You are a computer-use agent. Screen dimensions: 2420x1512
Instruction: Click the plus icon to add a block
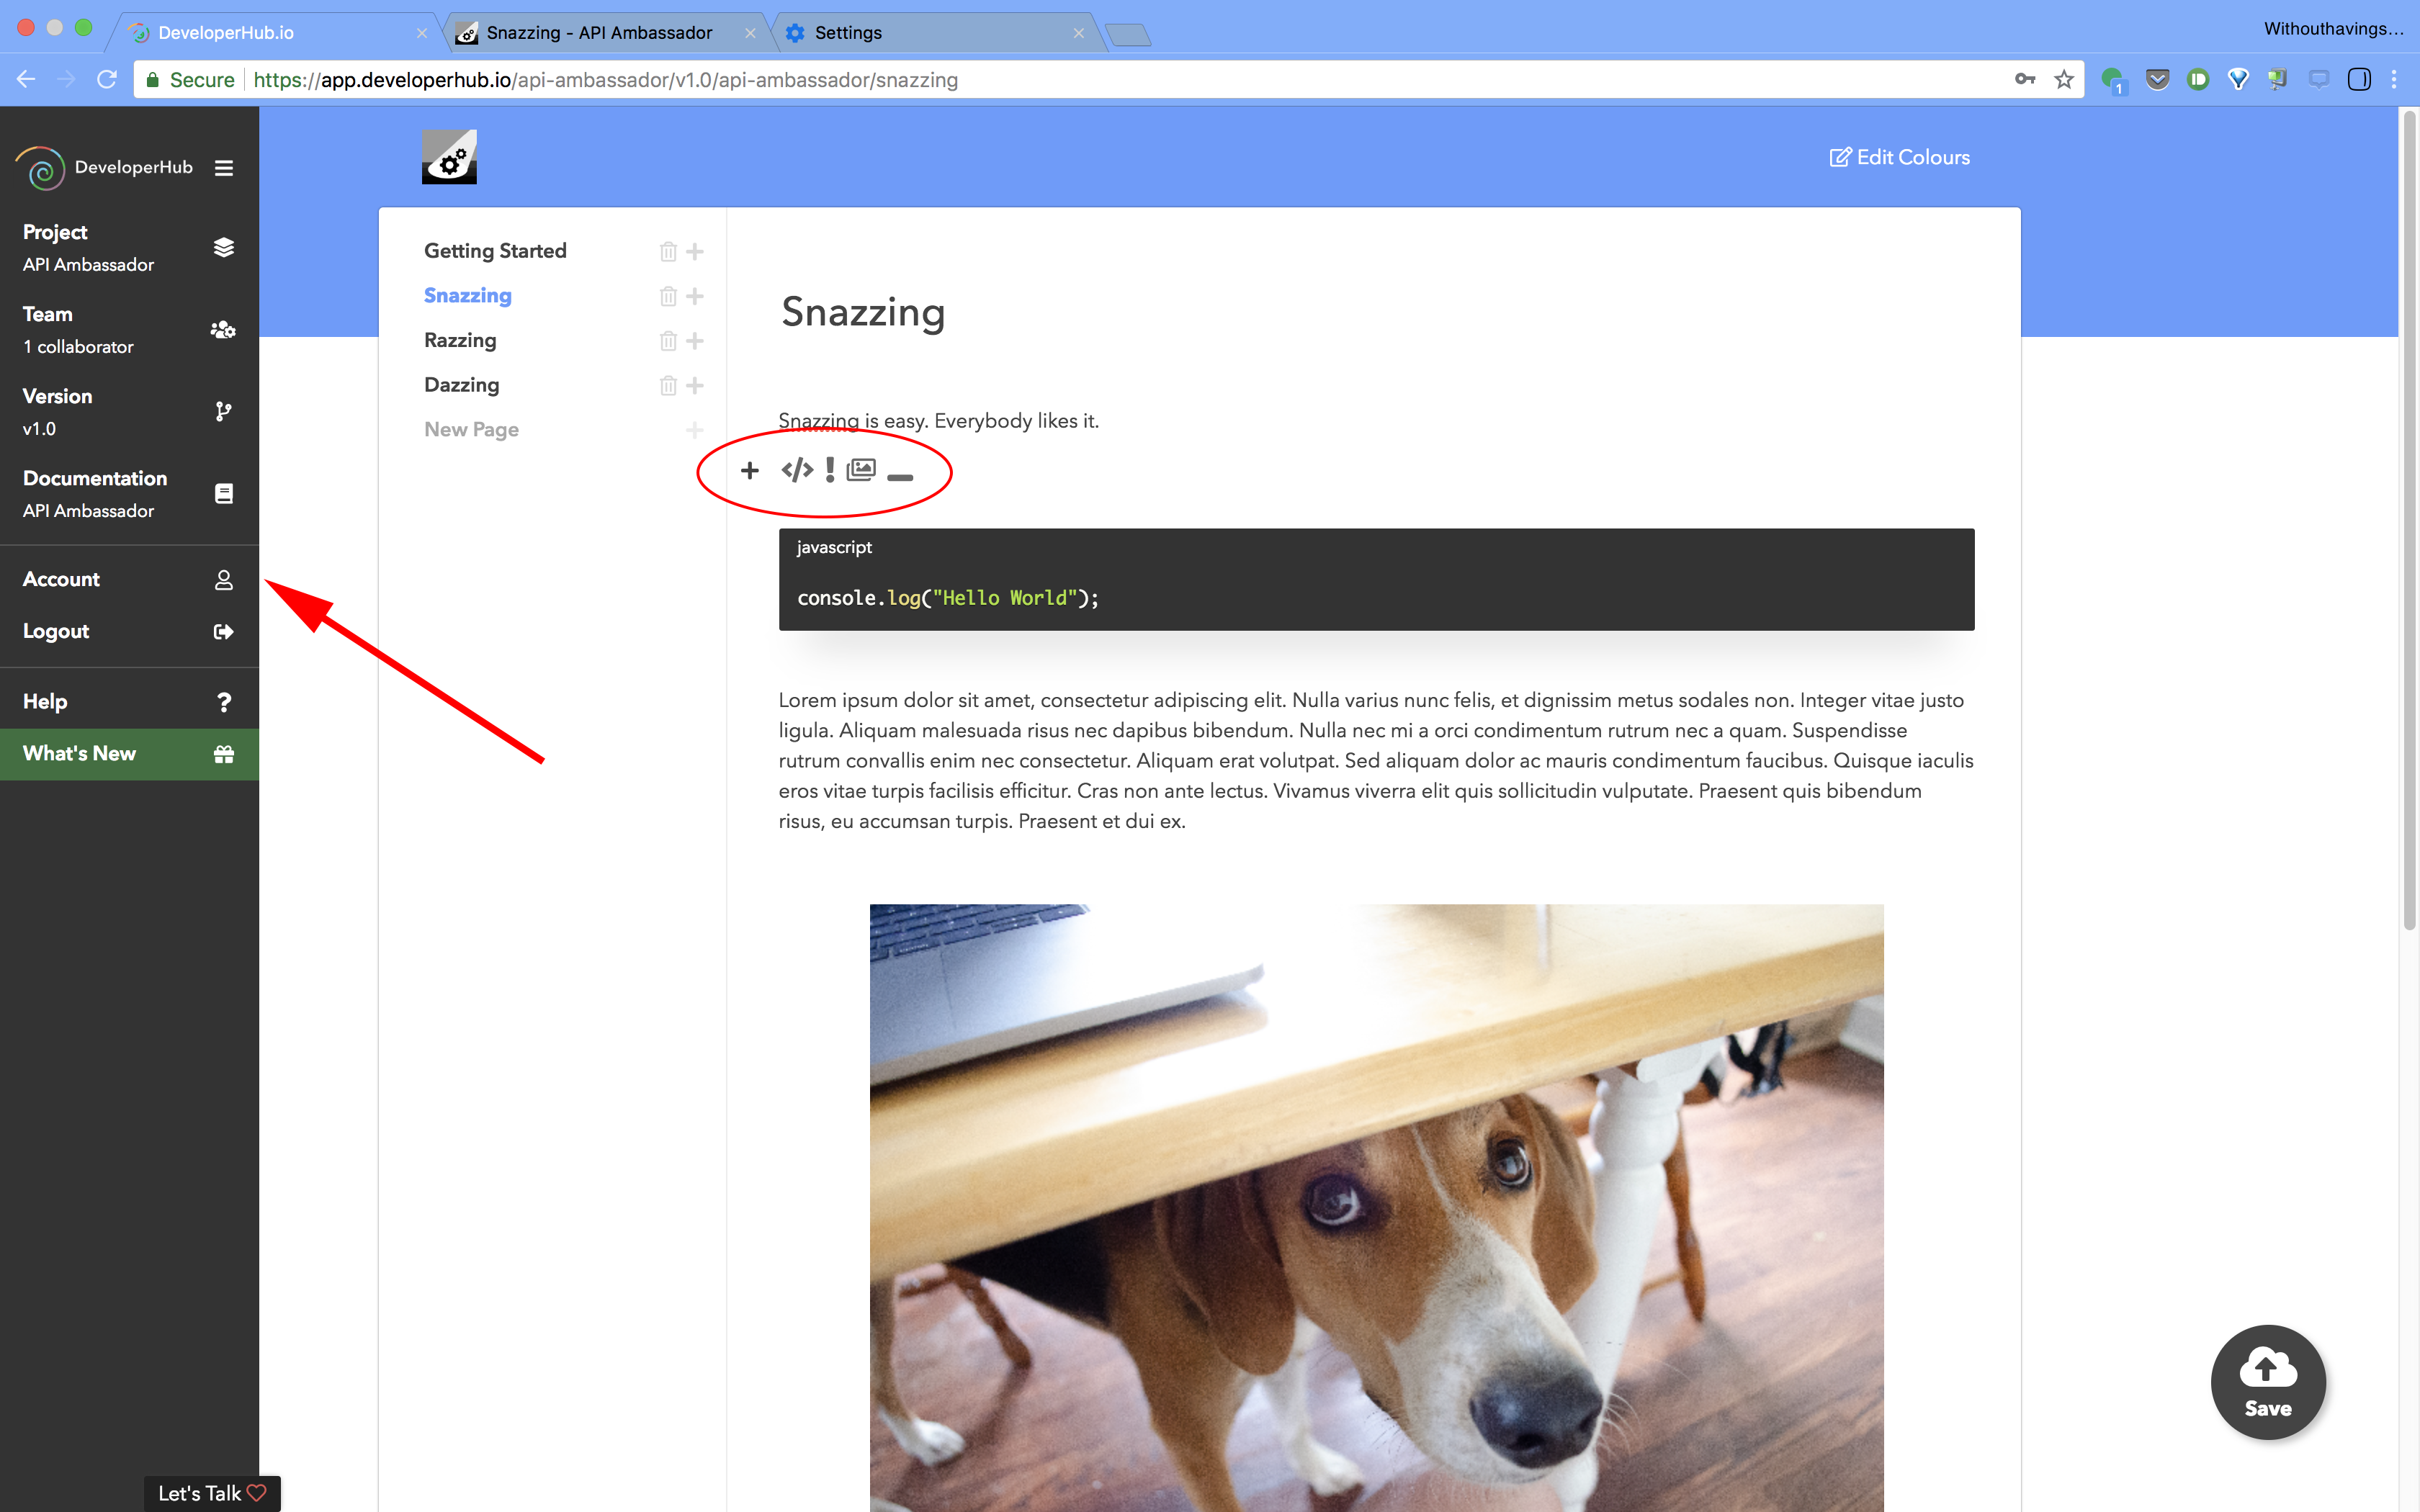tap(750, 470)
